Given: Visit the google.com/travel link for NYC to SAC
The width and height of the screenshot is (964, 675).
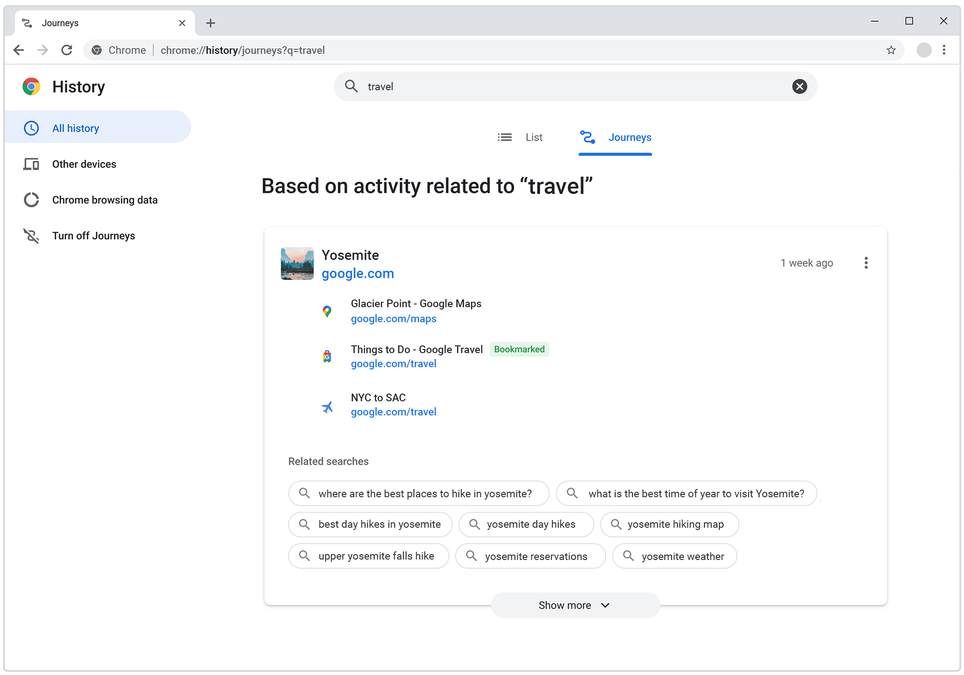Looking at the screenshot, I should (x=393, y=411).
